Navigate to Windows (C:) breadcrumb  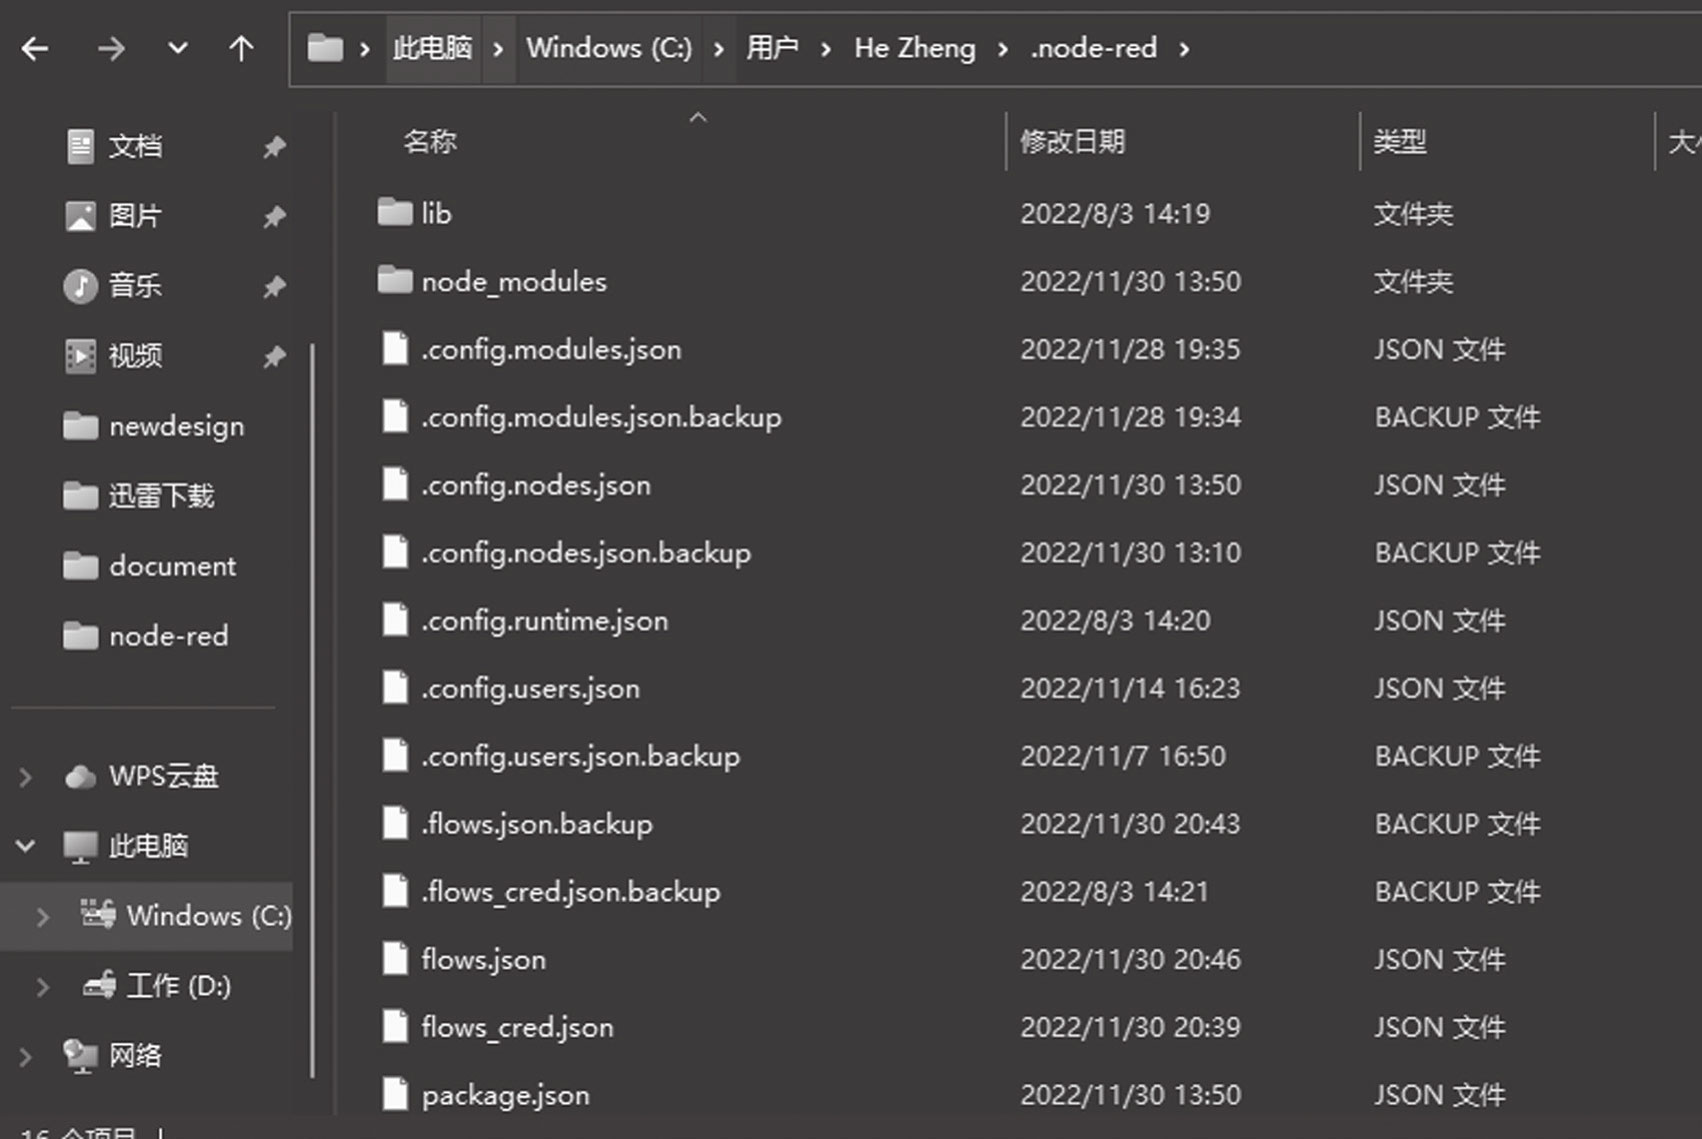click(609, 48)
